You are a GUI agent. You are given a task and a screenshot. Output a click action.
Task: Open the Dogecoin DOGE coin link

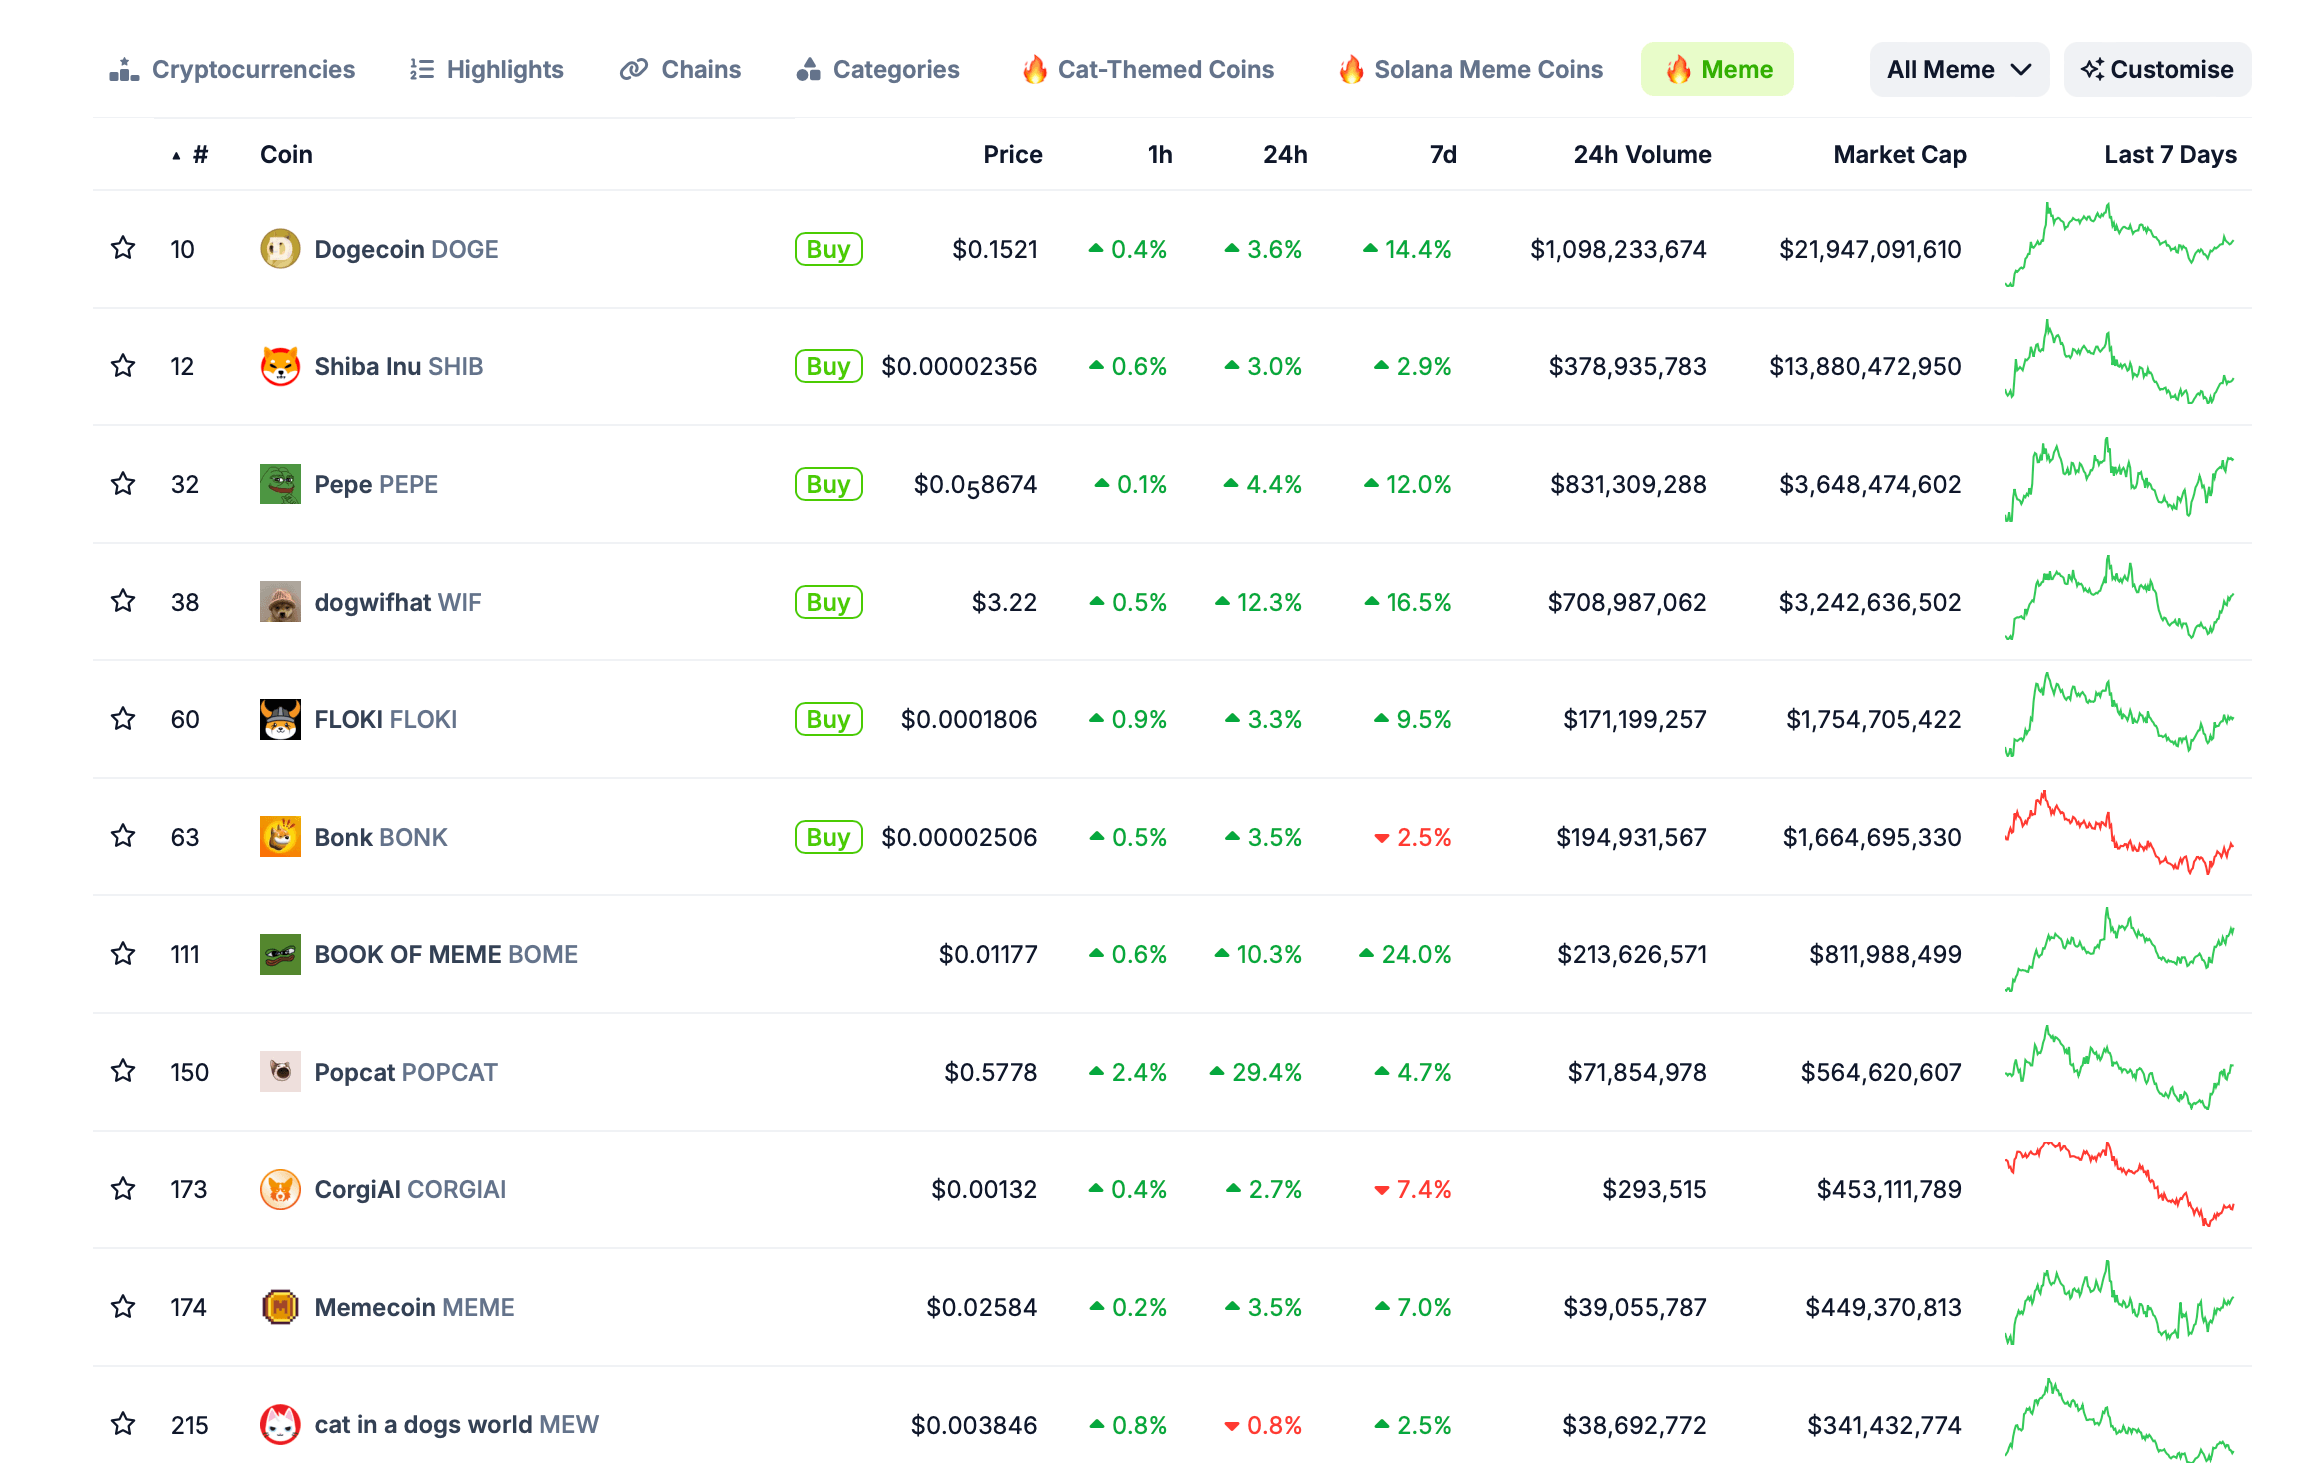406,249
